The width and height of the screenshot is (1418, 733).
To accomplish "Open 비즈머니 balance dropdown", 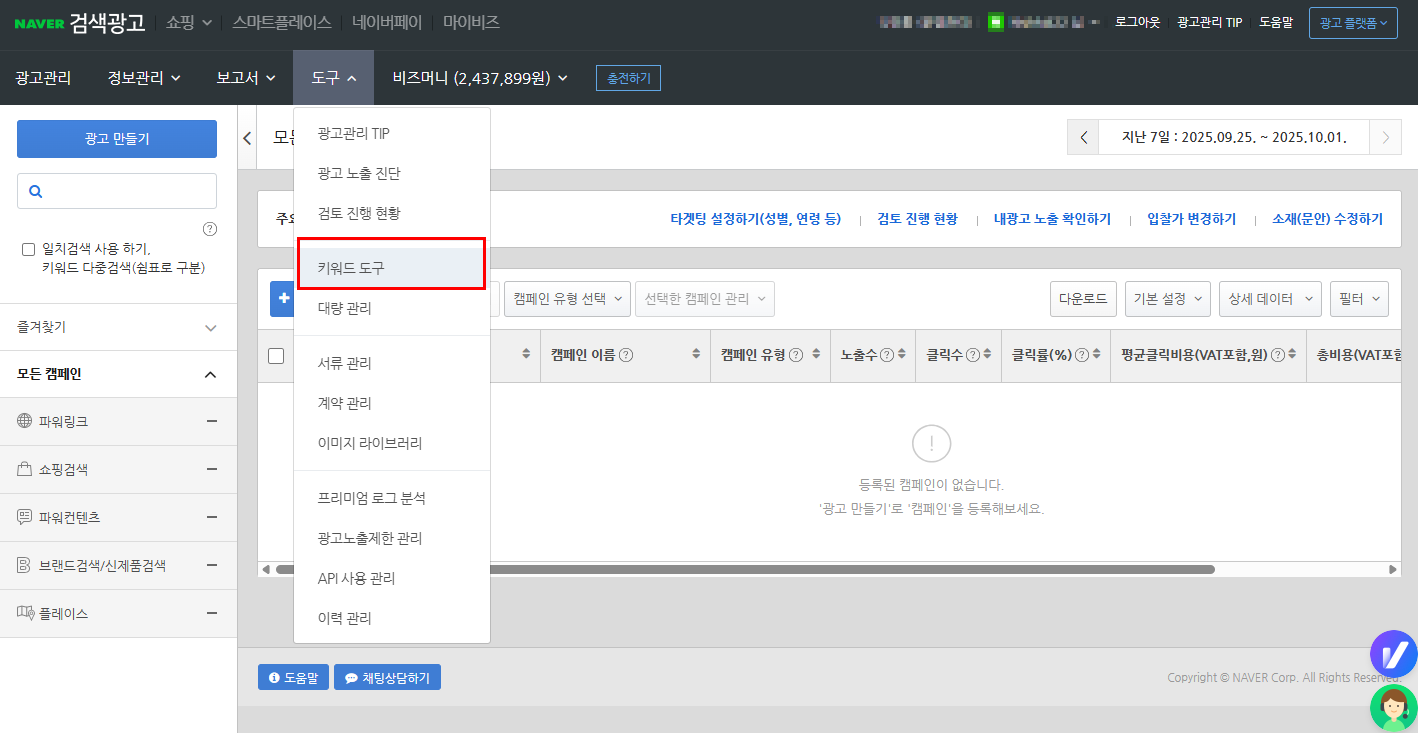I will tap(480, 77).
